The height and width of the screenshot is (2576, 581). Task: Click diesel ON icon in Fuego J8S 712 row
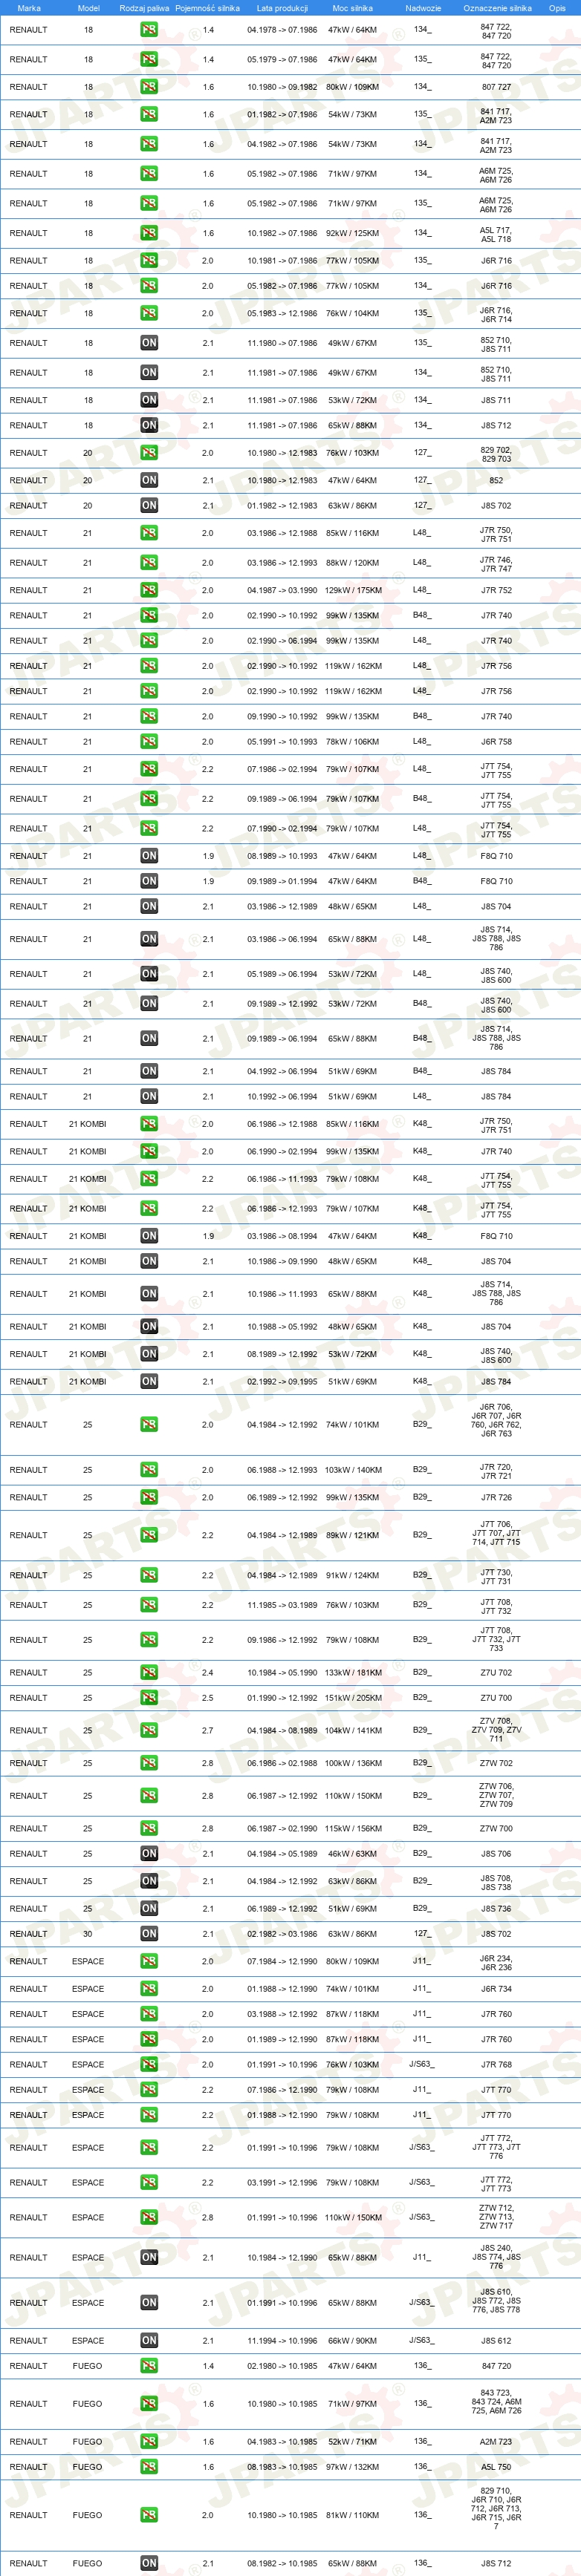pos(149,2563)
